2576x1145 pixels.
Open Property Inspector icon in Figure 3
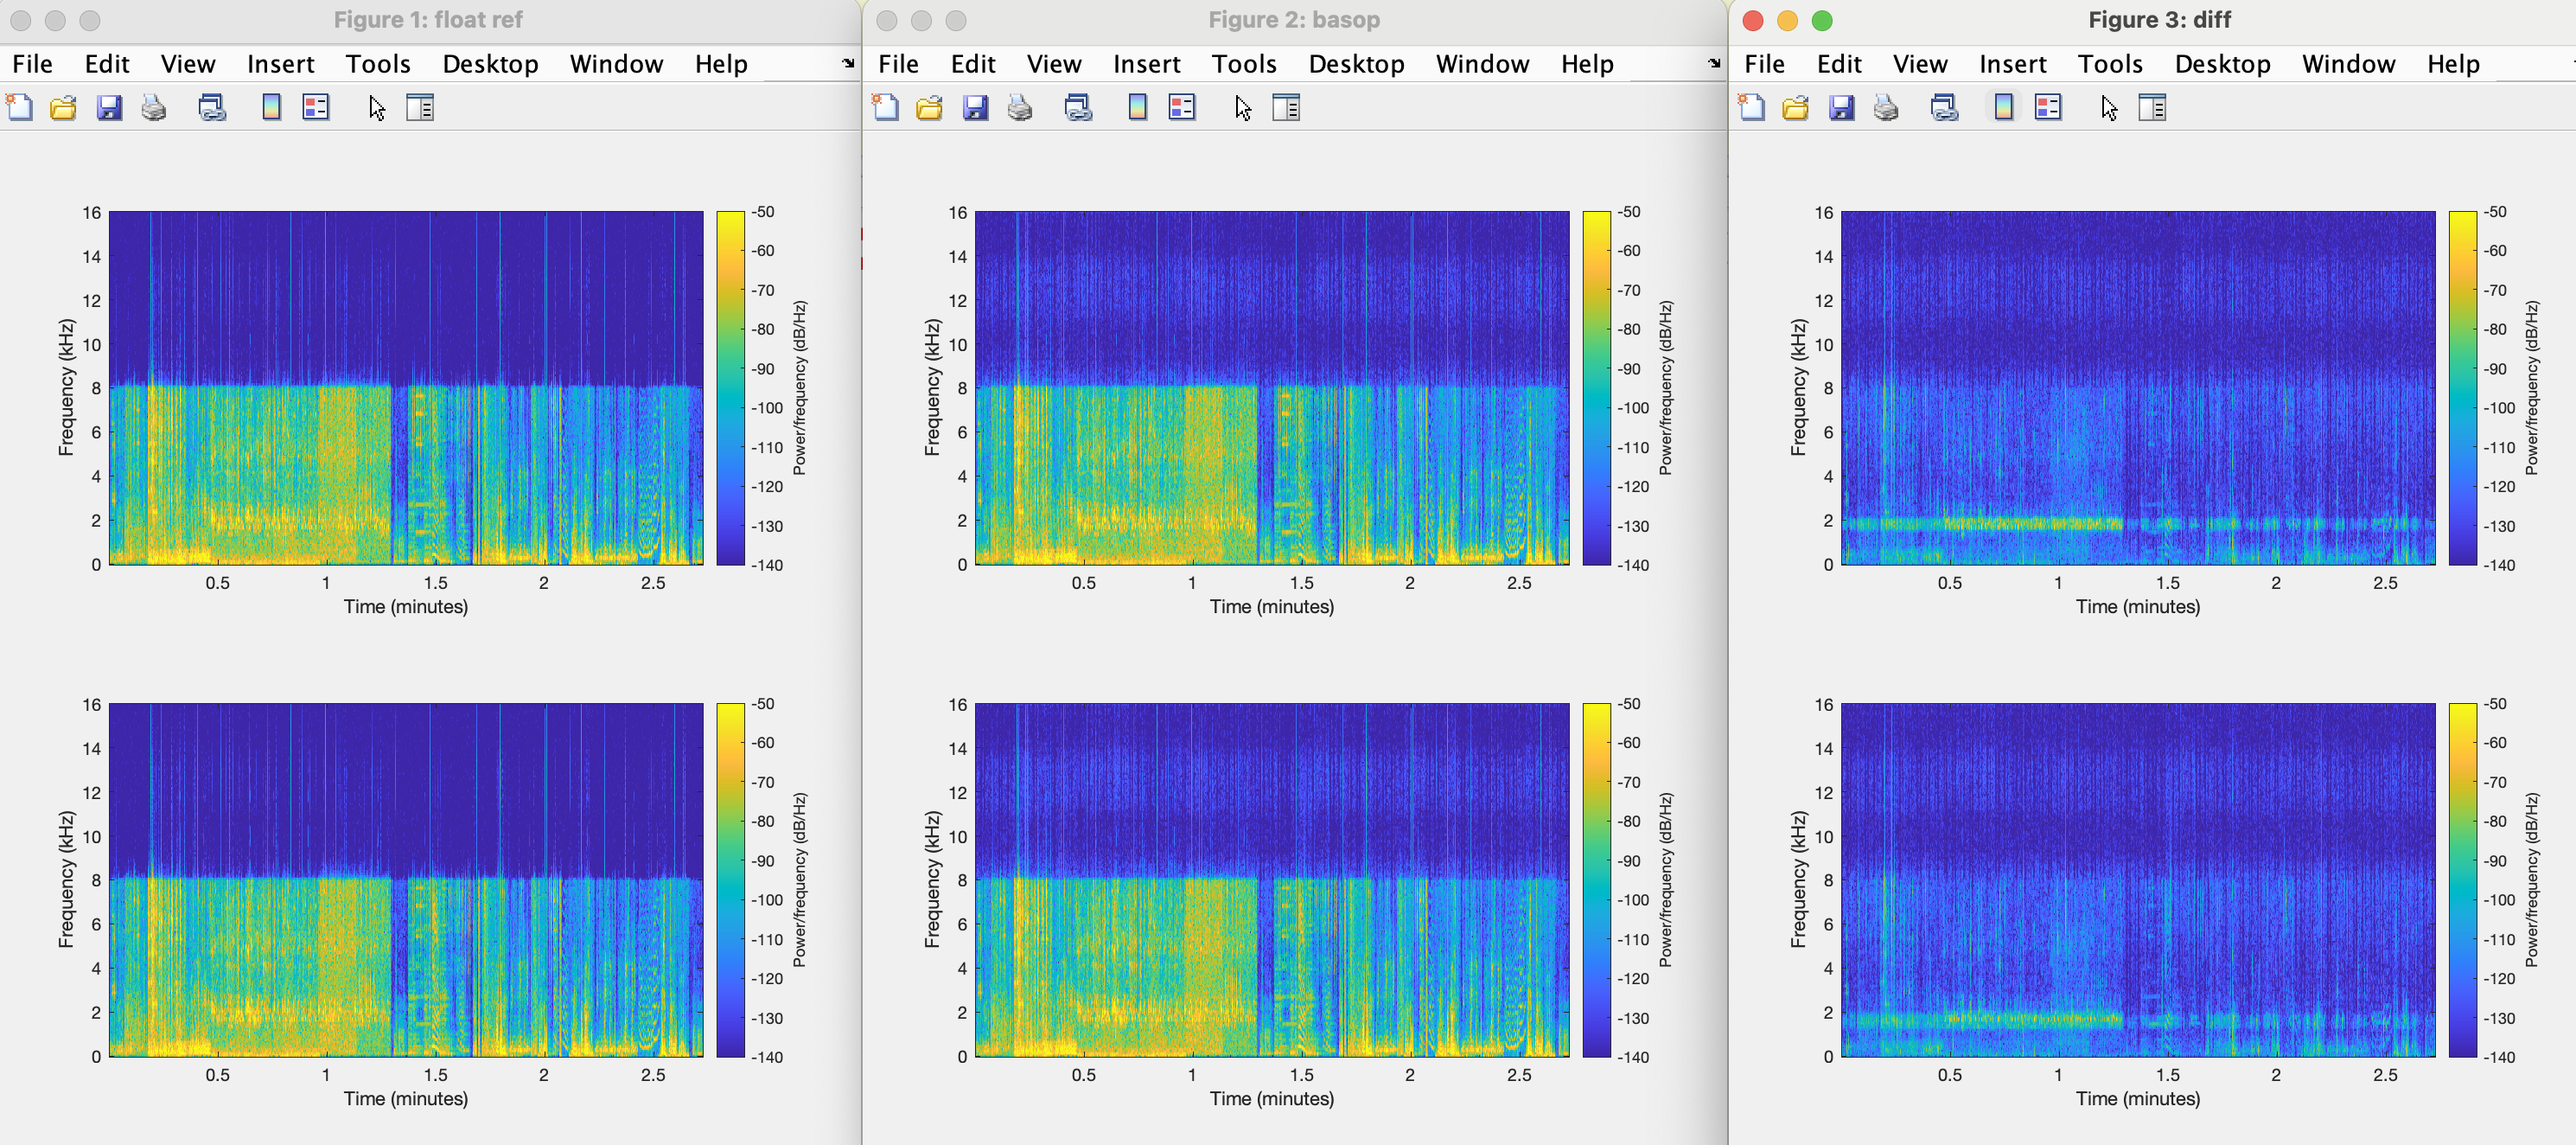[x=2152, y=107]
